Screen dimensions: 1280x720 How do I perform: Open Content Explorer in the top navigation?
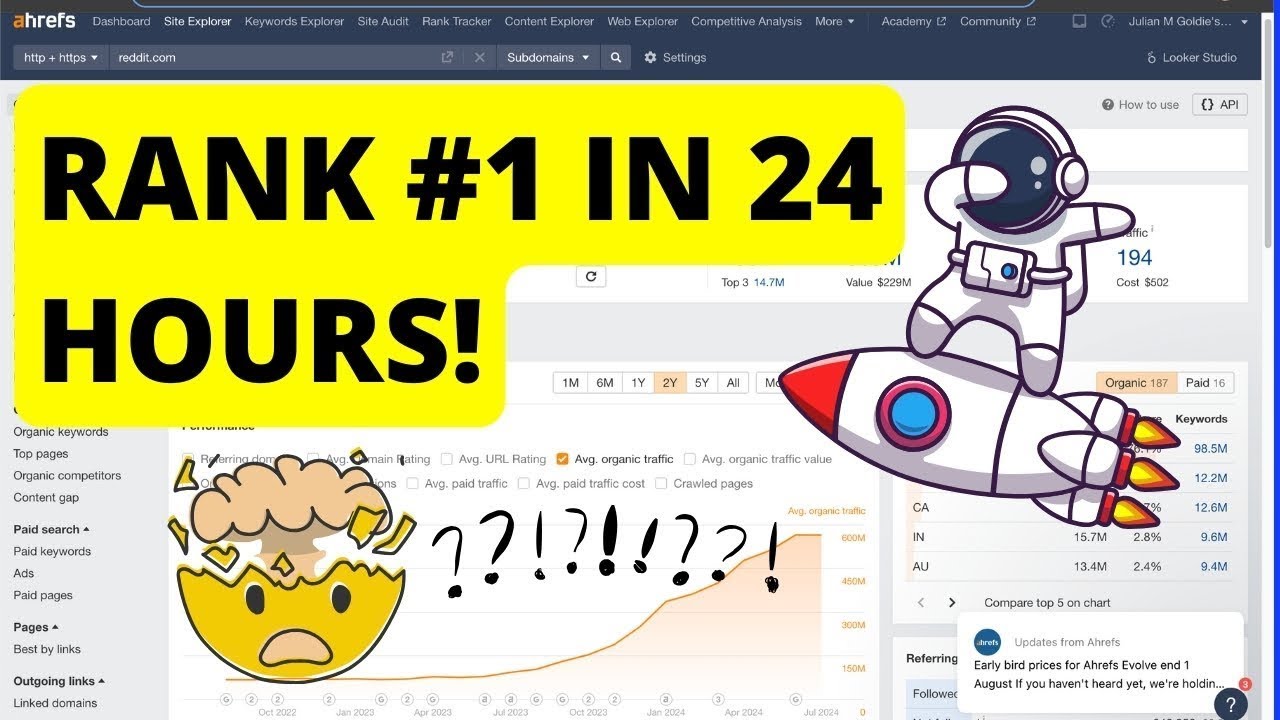[549, 21]
